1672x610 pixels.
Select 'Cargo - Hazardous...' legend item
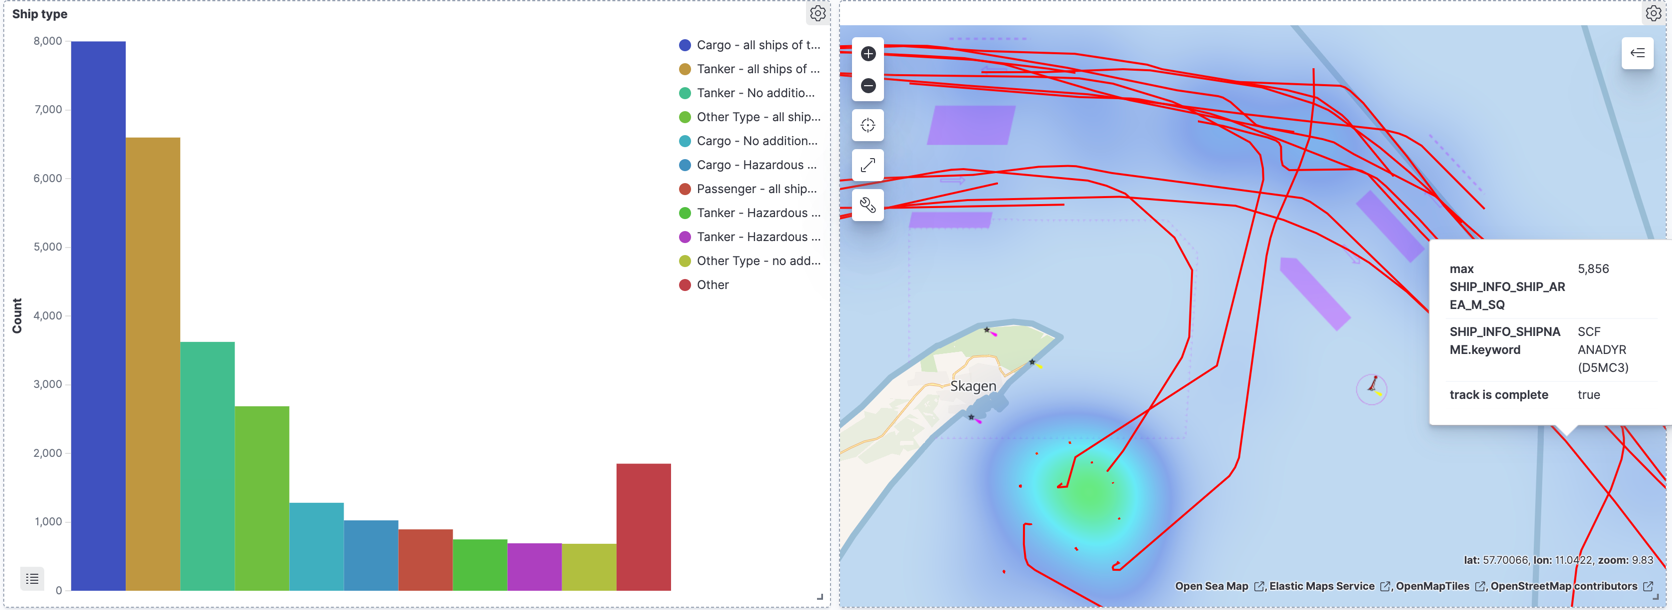coord(756,165)
